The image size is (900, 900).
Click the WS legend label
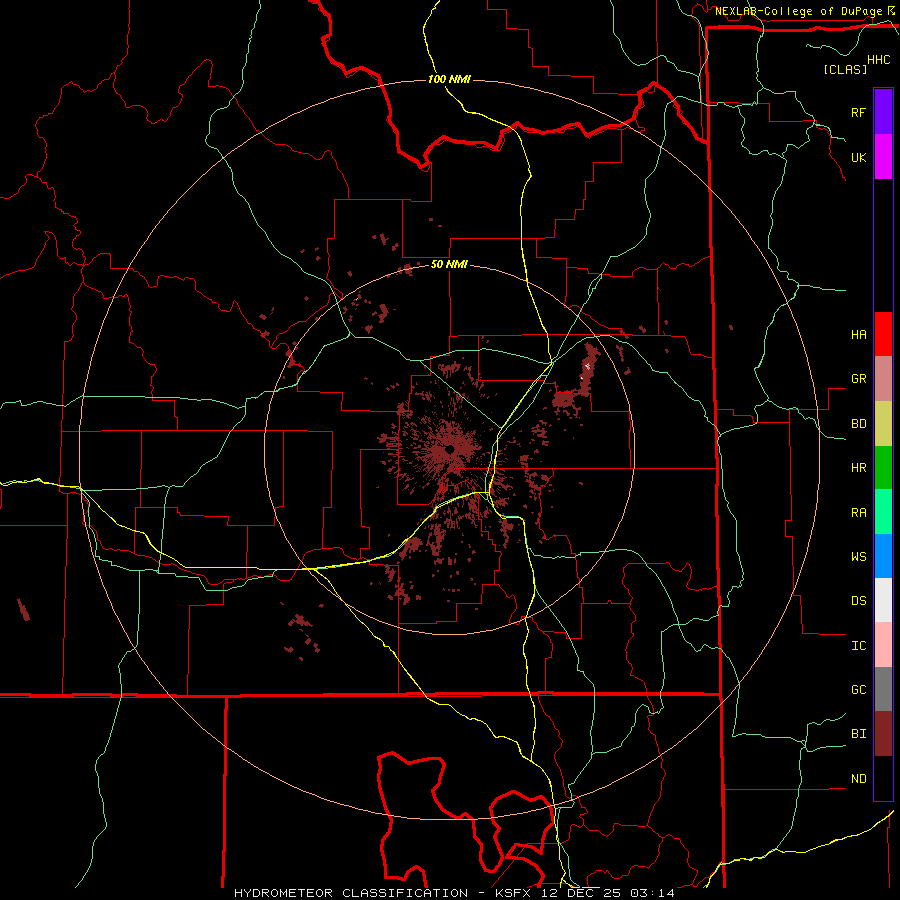tap(858, 556)
